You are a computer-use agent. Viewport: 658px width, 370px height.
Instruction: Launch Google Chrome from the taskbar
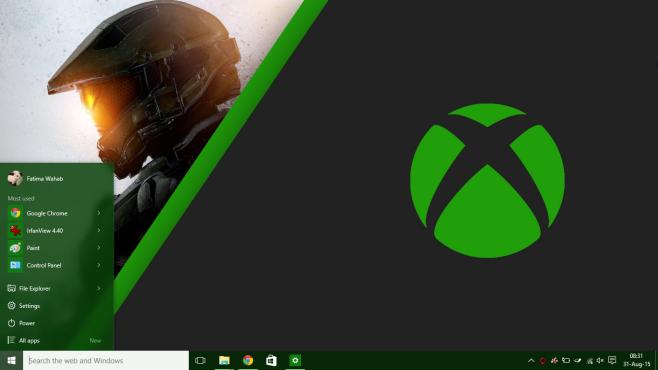tap(248, 360)
